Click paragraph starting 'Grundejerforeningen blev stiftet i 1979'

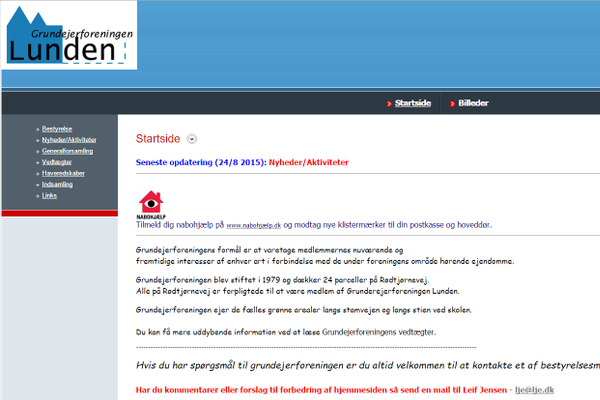coord(297,286)
